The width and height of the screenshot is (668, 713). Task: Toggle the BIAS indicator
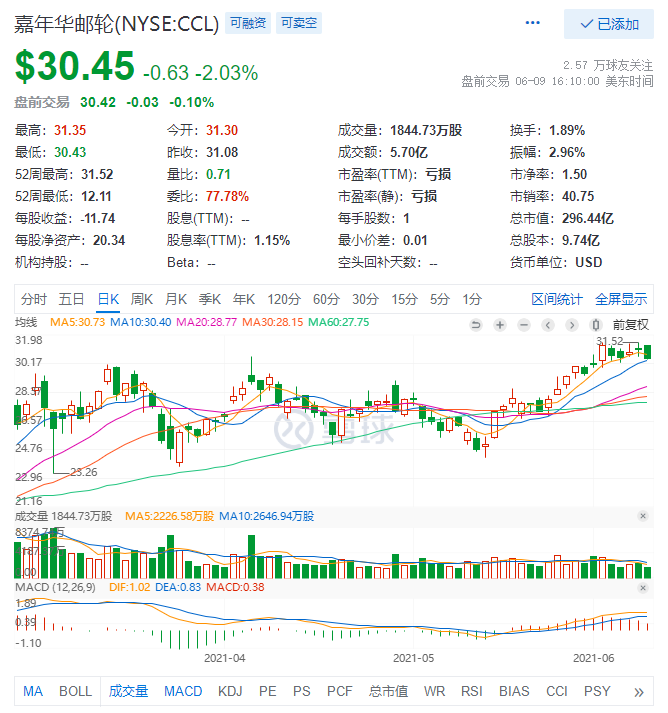coord(514,691)
